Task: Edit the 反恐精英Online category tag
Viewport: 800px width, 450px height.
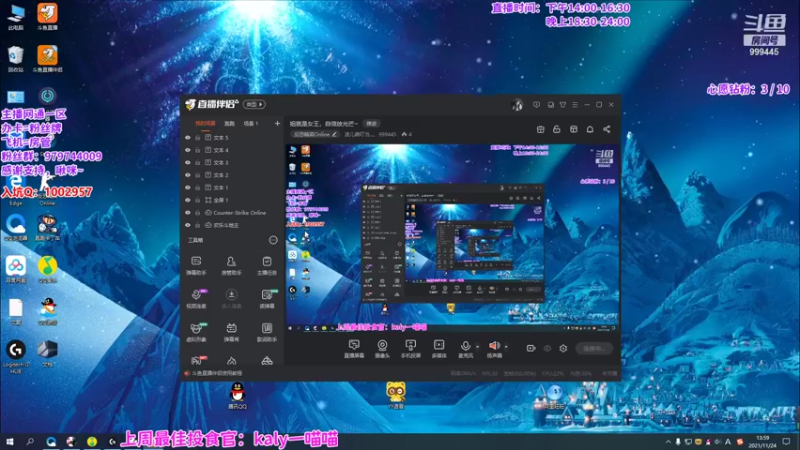Action: point(315,134)
